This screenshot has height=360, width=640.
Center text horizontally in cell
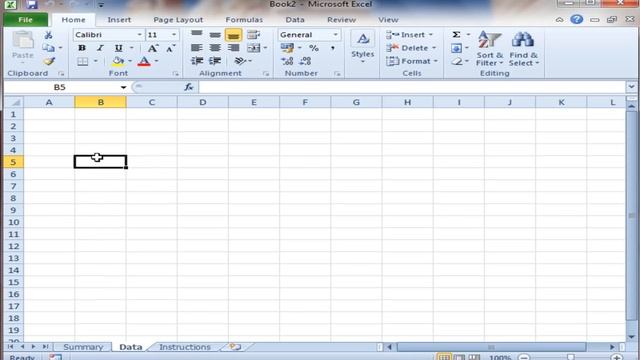click(215, 48)
